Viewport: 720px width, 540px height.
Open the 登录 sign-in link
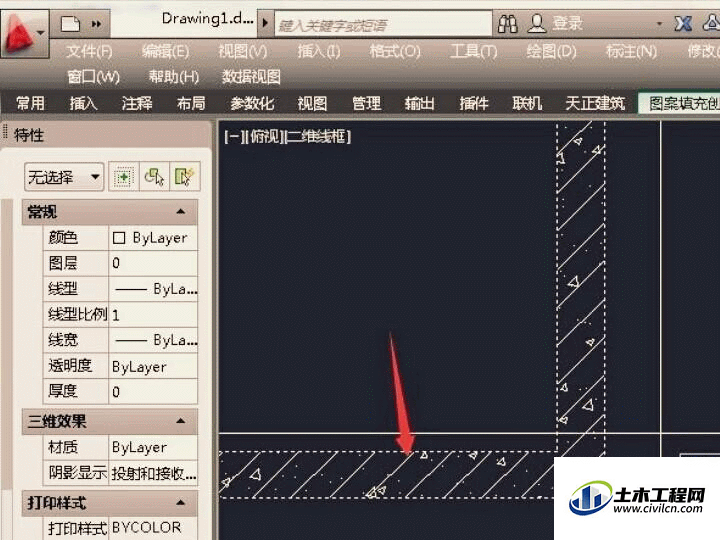click(568, 23)
